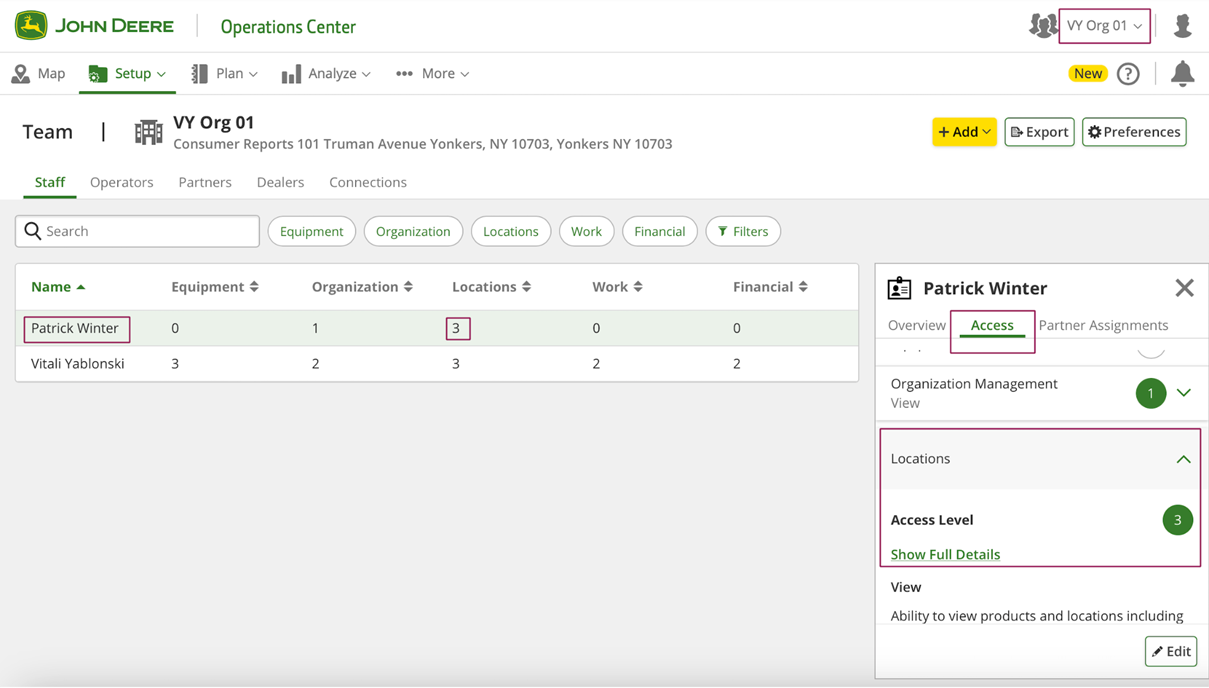Switch to the Operators tab
This screenshot has height=688, width=1209.
pyautogui.click(x=121, y=182)
